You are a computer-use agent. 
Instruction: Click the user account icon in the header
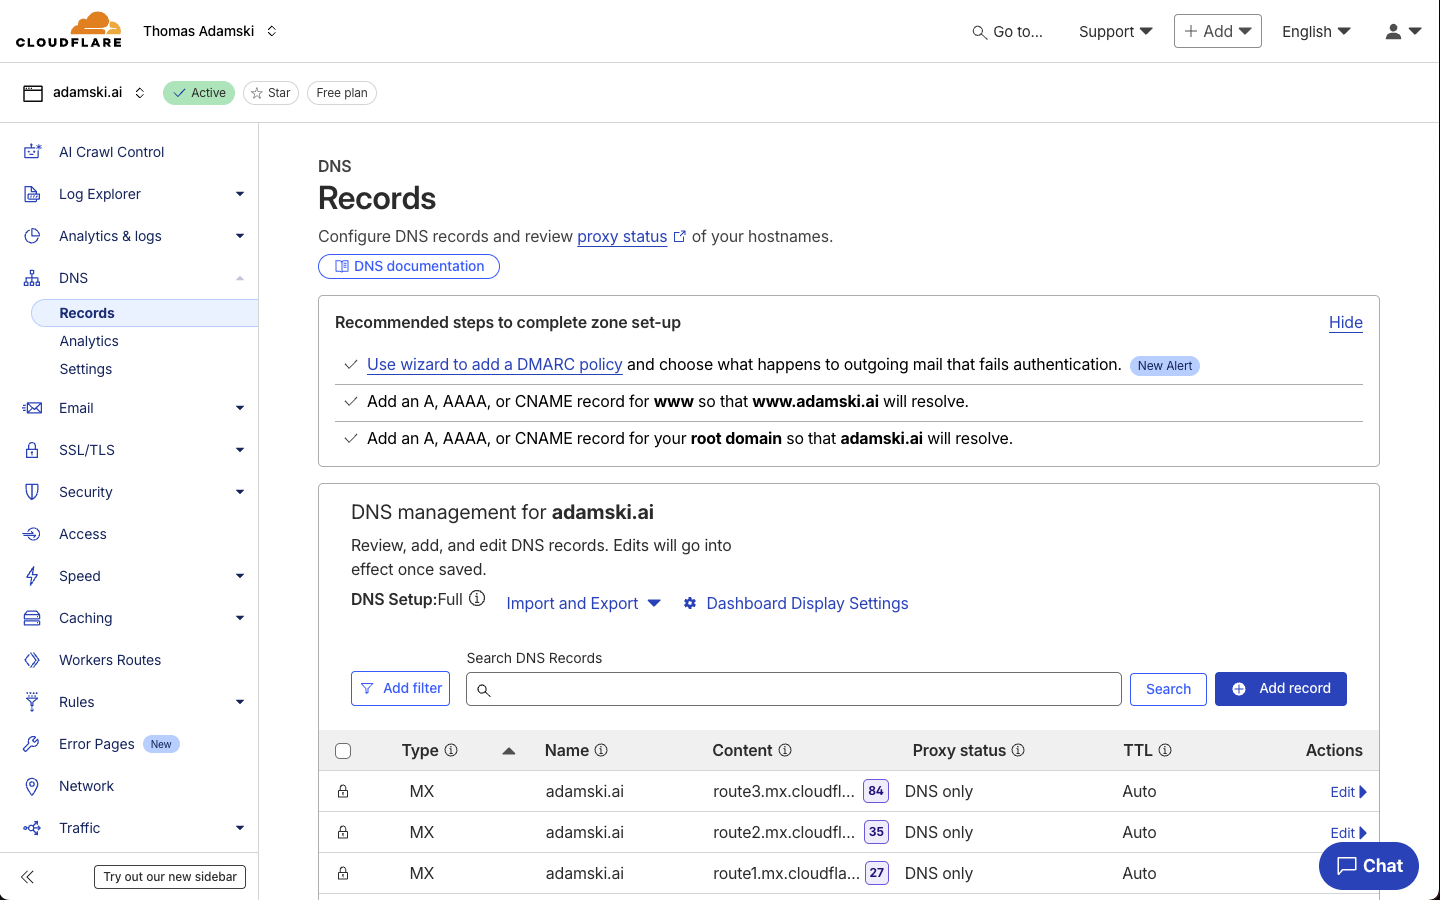1394,31
